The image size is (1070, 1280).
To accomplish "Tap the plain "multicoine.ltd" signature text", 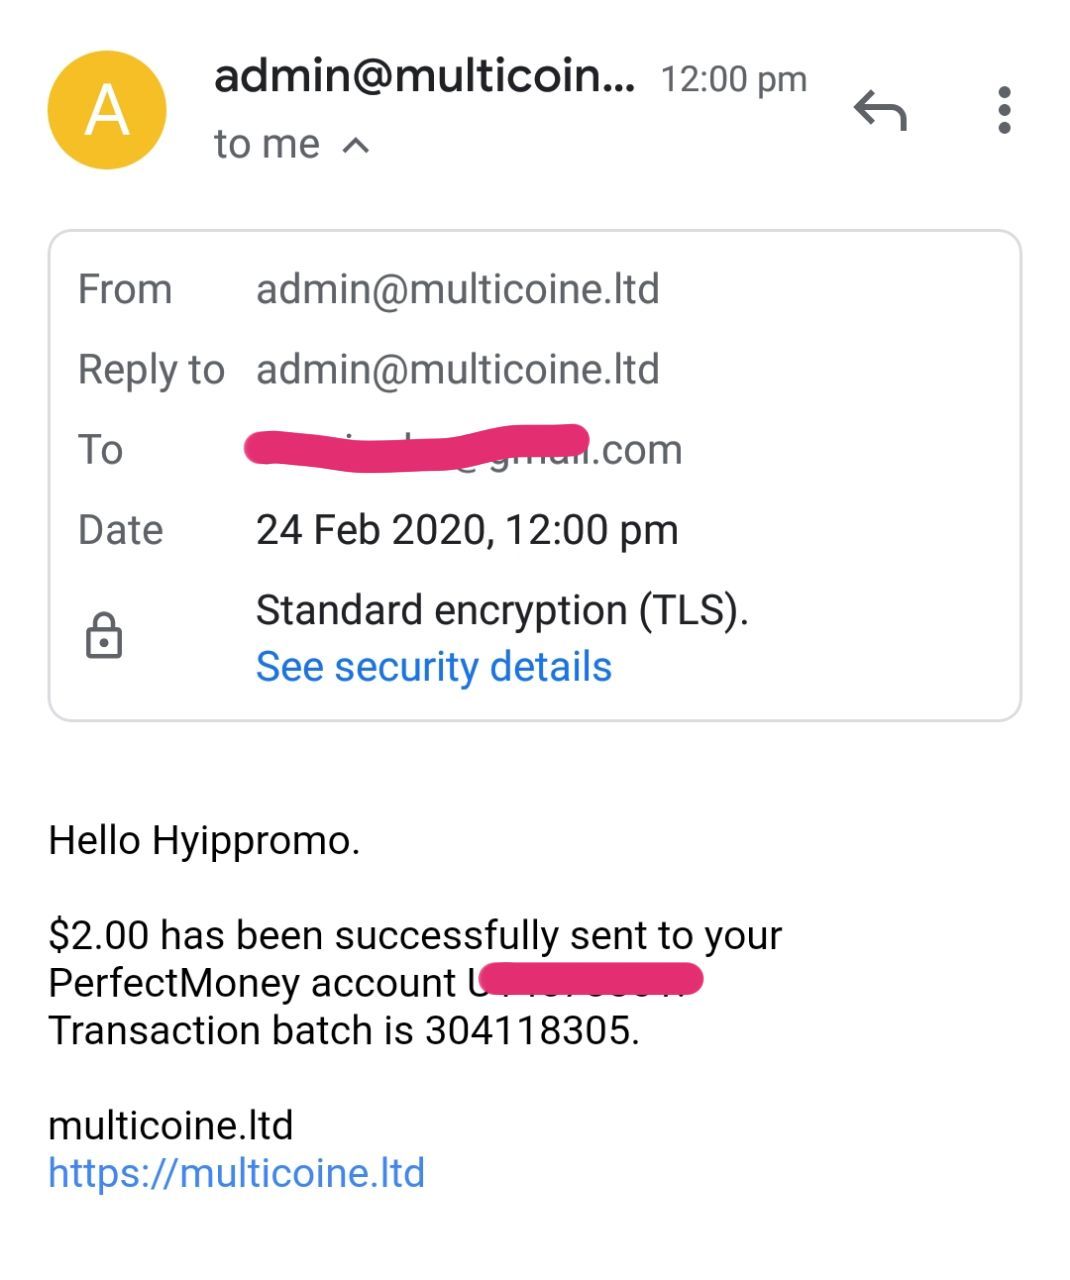I will pos(170,1126).
